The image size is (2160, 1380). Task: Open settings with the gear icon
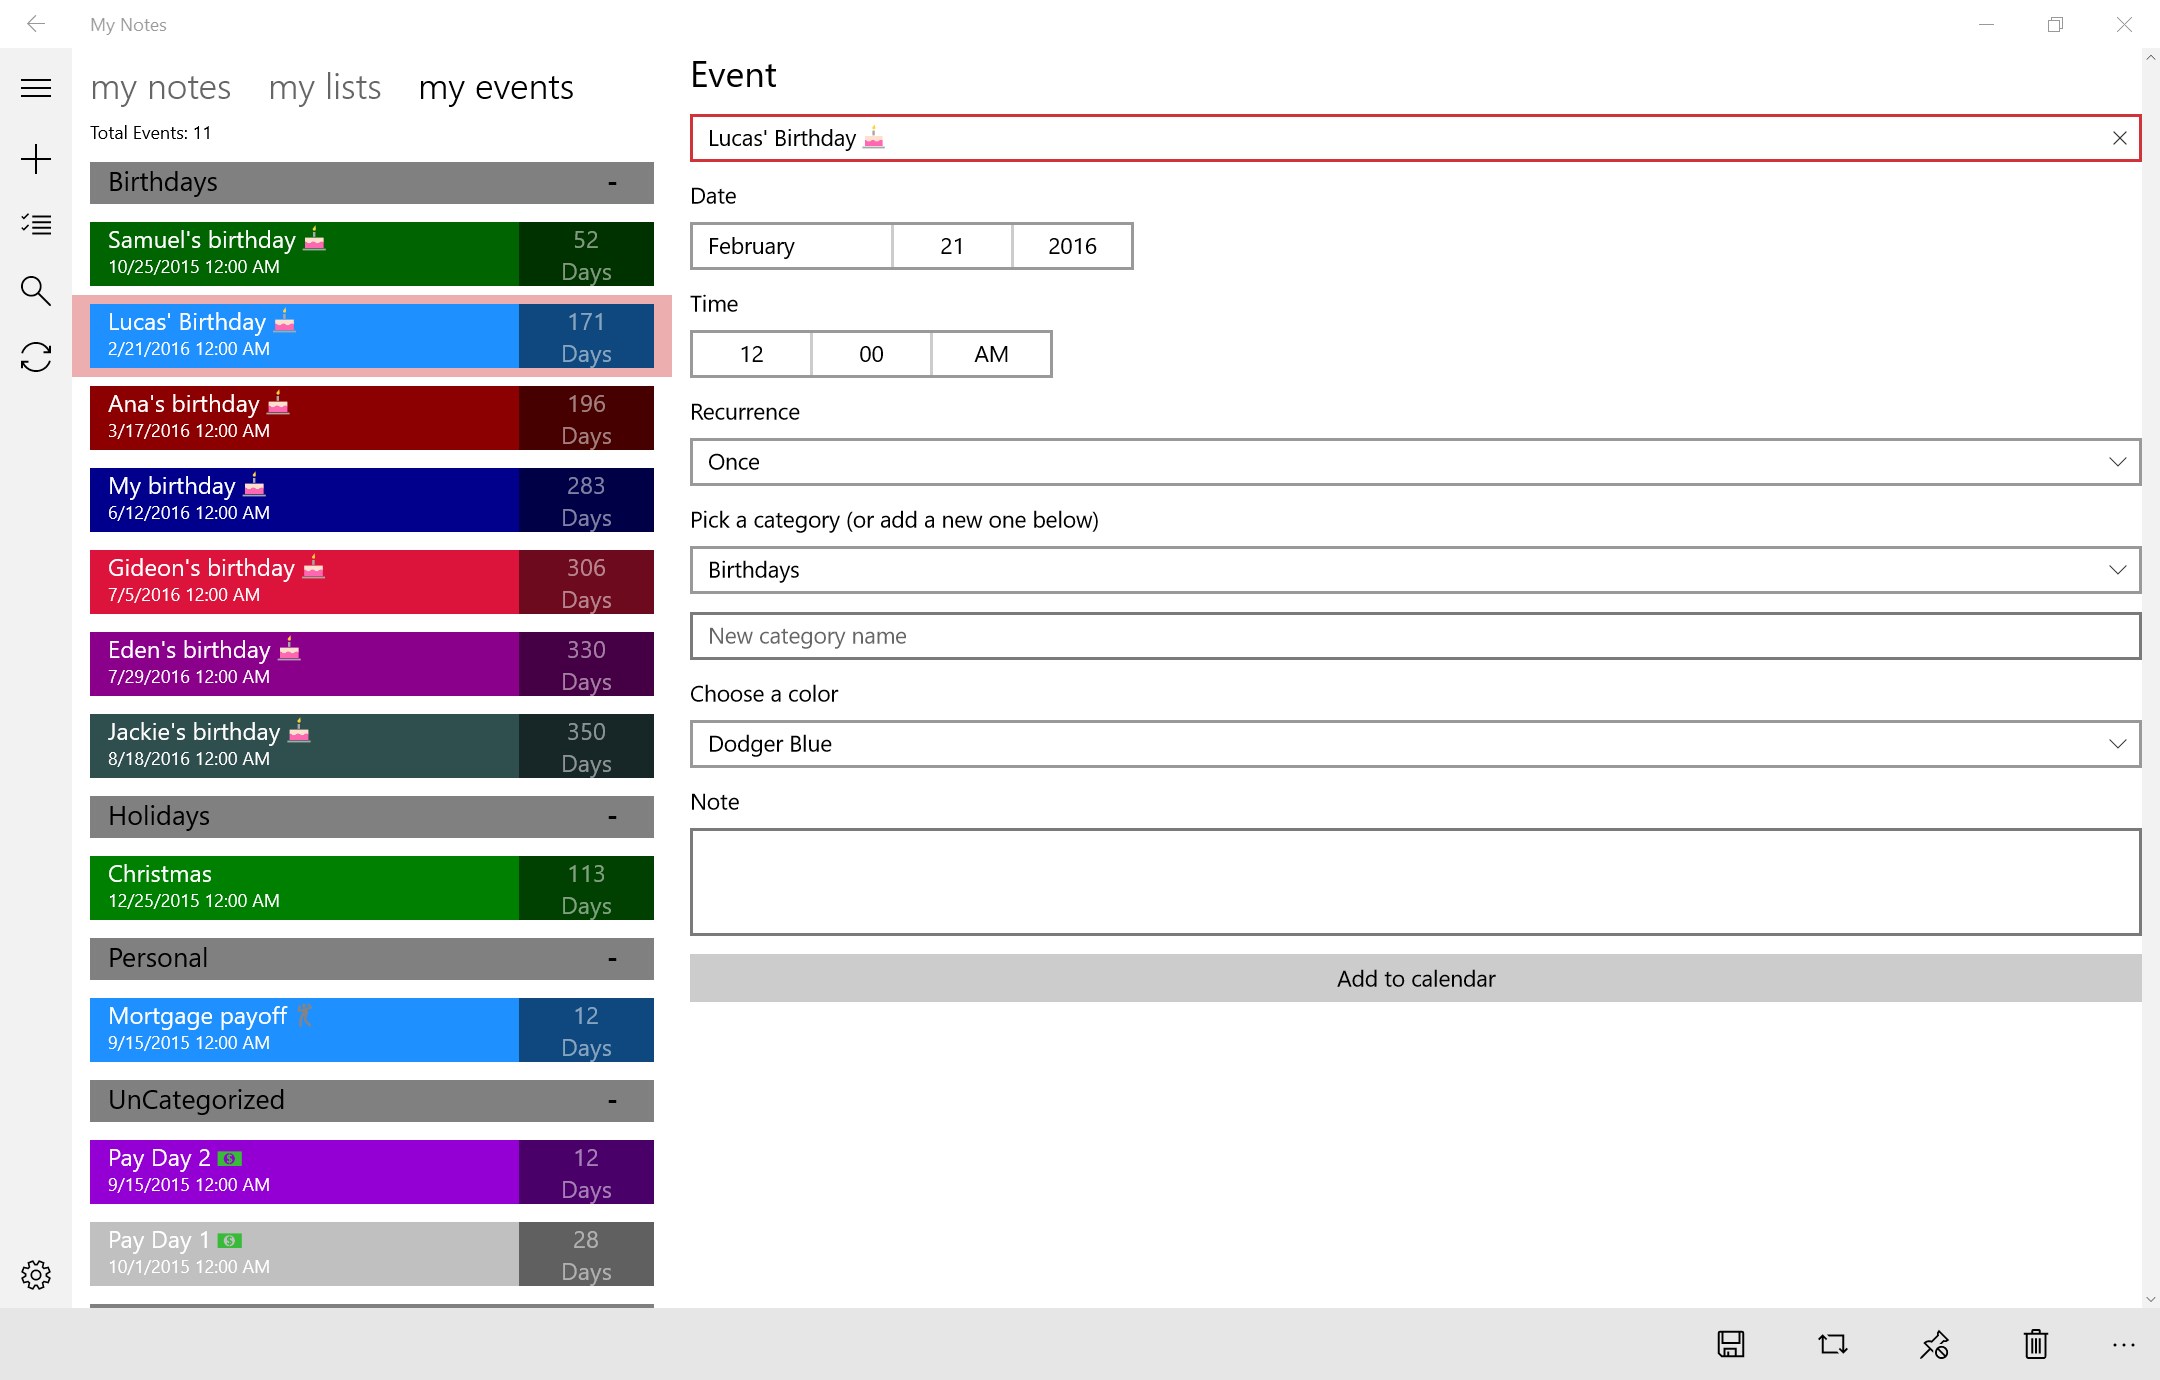pos(36,1274)
